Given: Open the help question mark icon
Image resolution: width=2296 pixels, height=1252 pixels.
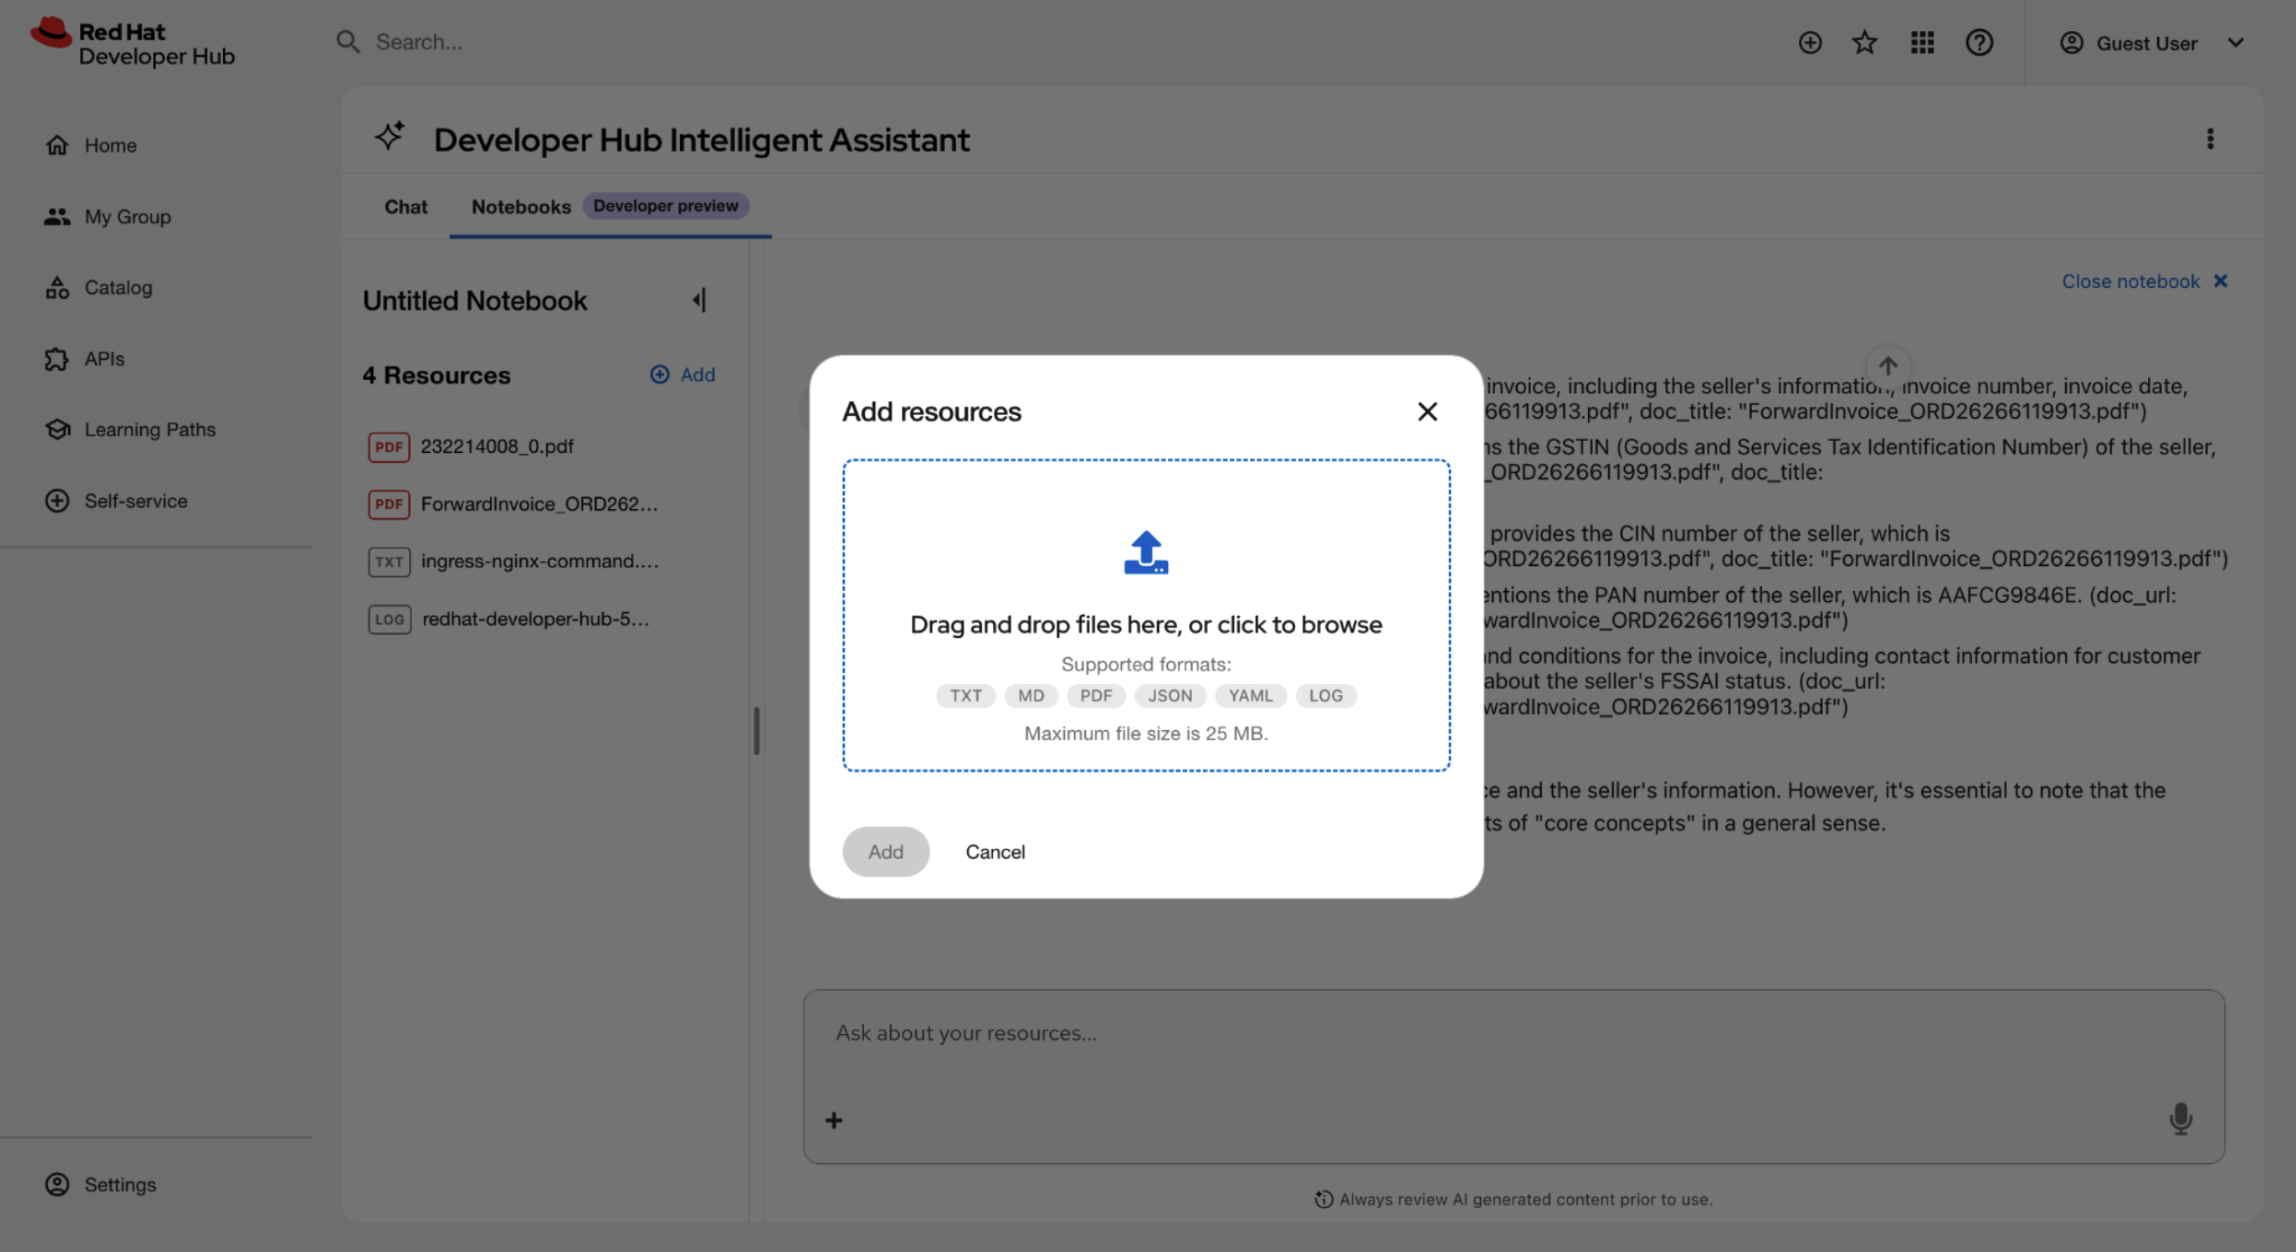Looking at the screenshot, I should coord(1979,43).
